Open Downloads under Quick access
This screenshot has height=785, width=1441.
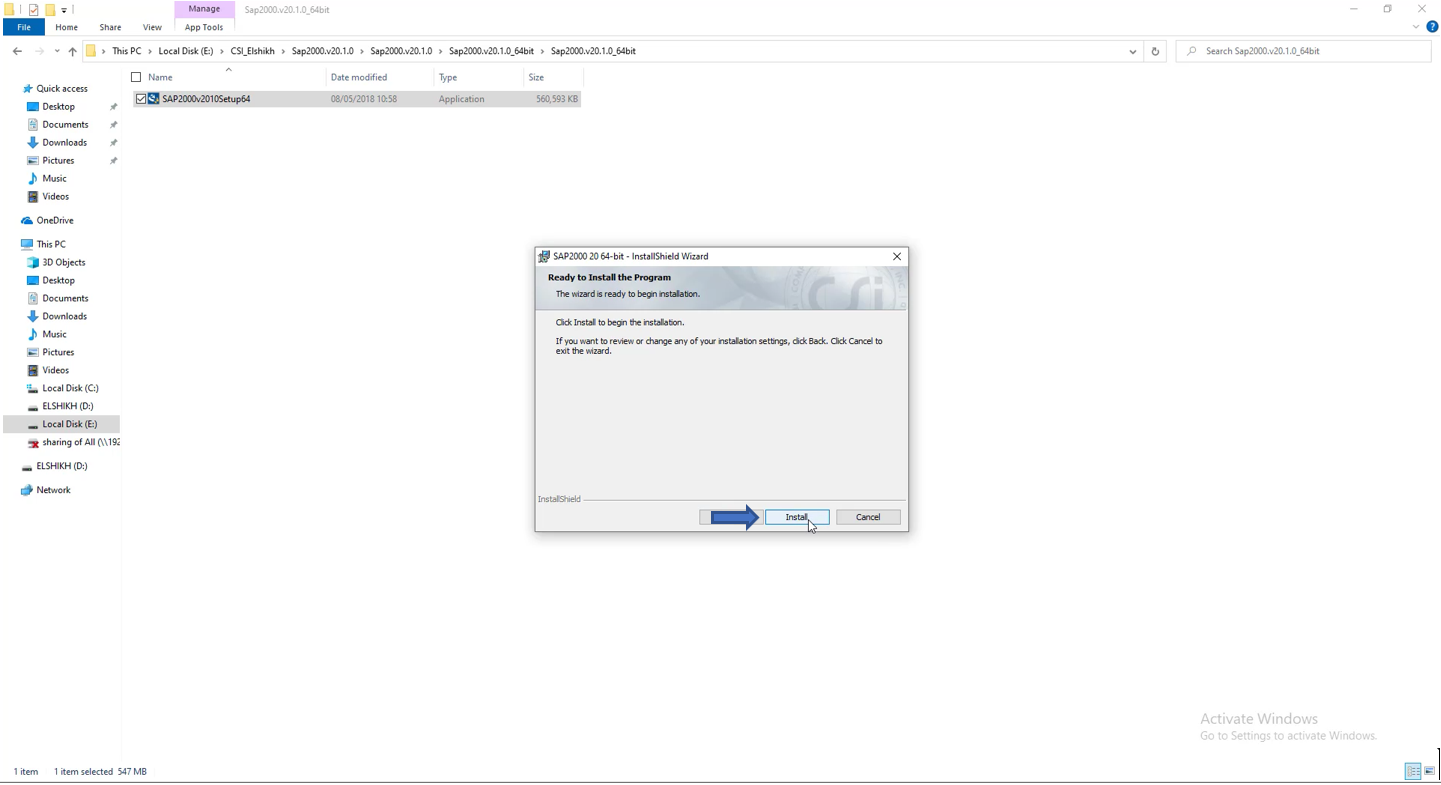click(64, 143)
